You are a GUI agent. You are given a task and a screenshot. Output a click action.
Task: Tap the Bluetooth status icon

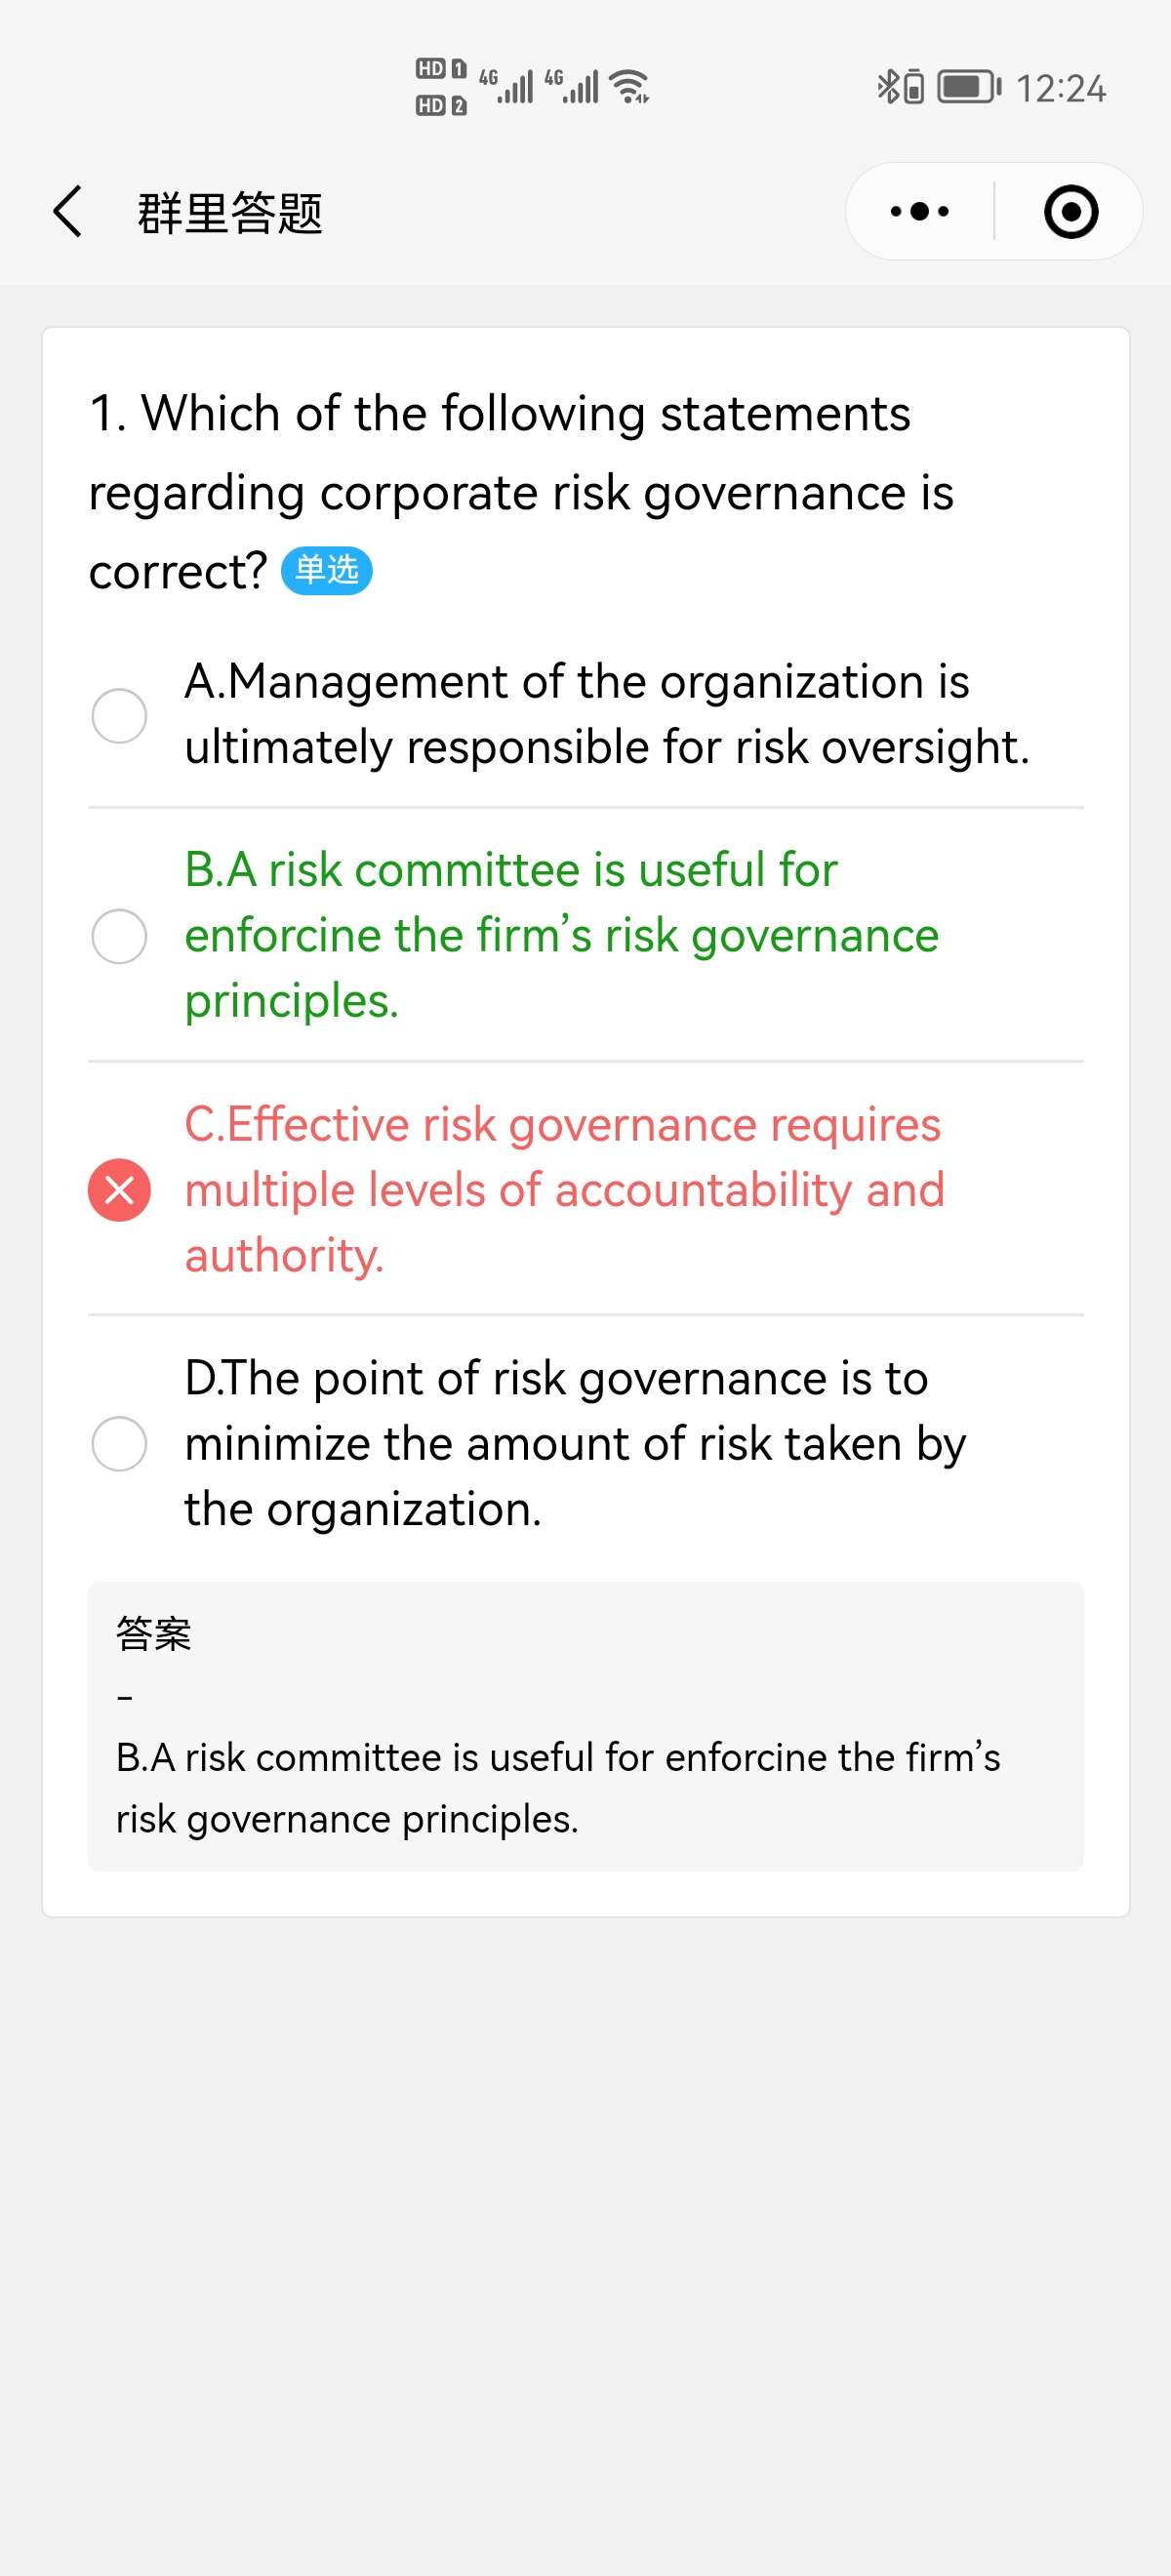(x=887, y=87)
